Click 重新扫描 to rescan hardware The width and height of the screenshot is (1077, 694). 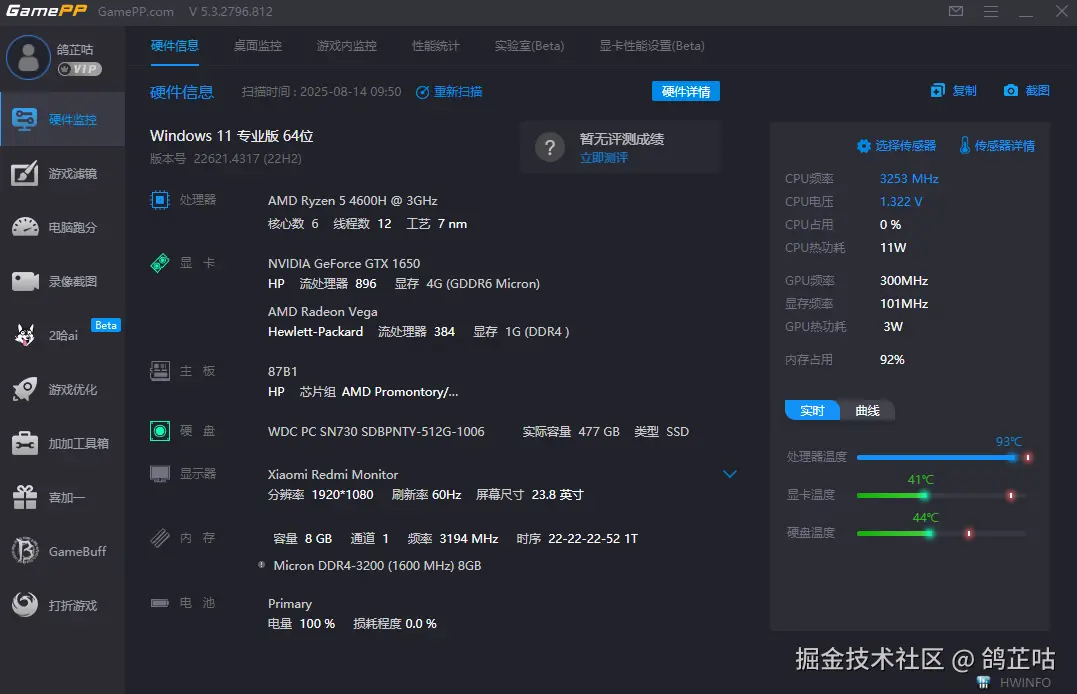[x=449, y=91]
